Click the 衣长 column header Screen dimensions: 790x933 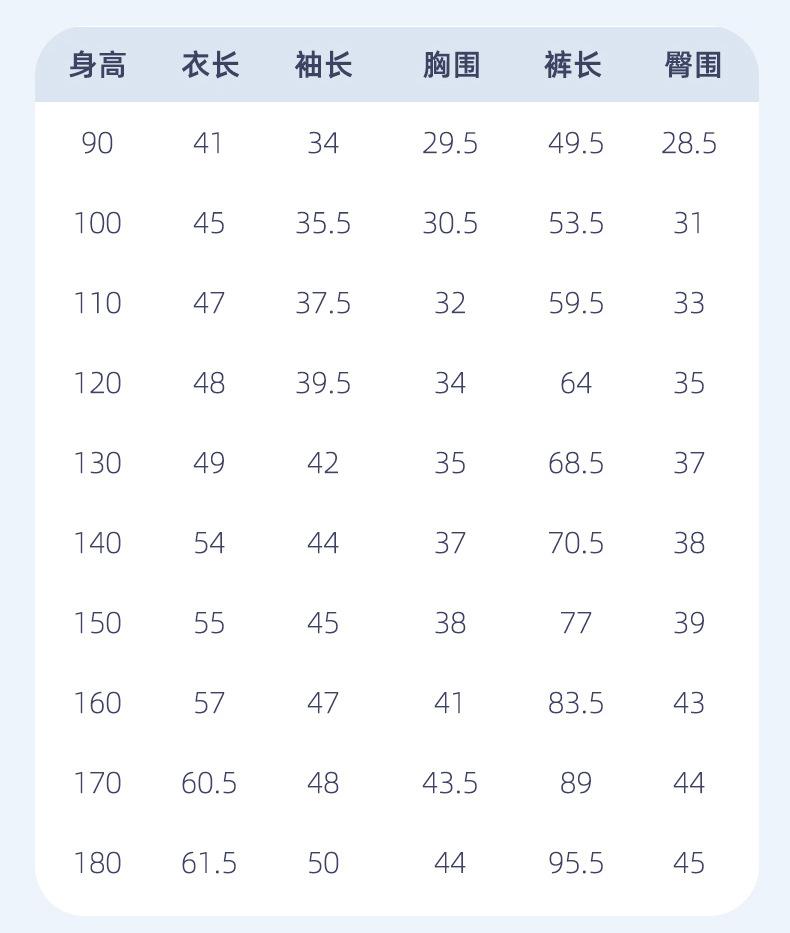tap(211, 65)
